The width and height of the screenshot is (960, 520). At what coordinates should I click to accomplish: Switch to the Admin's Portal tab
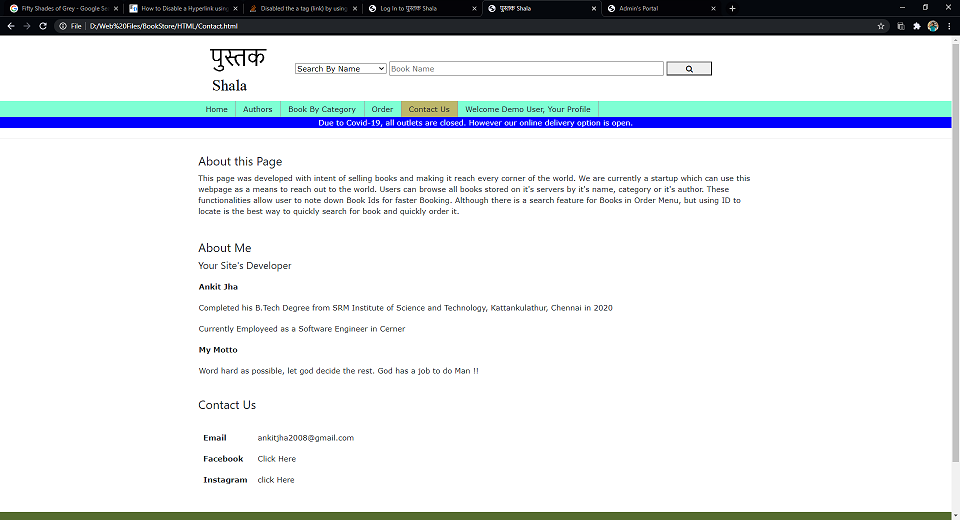[660, 9]
